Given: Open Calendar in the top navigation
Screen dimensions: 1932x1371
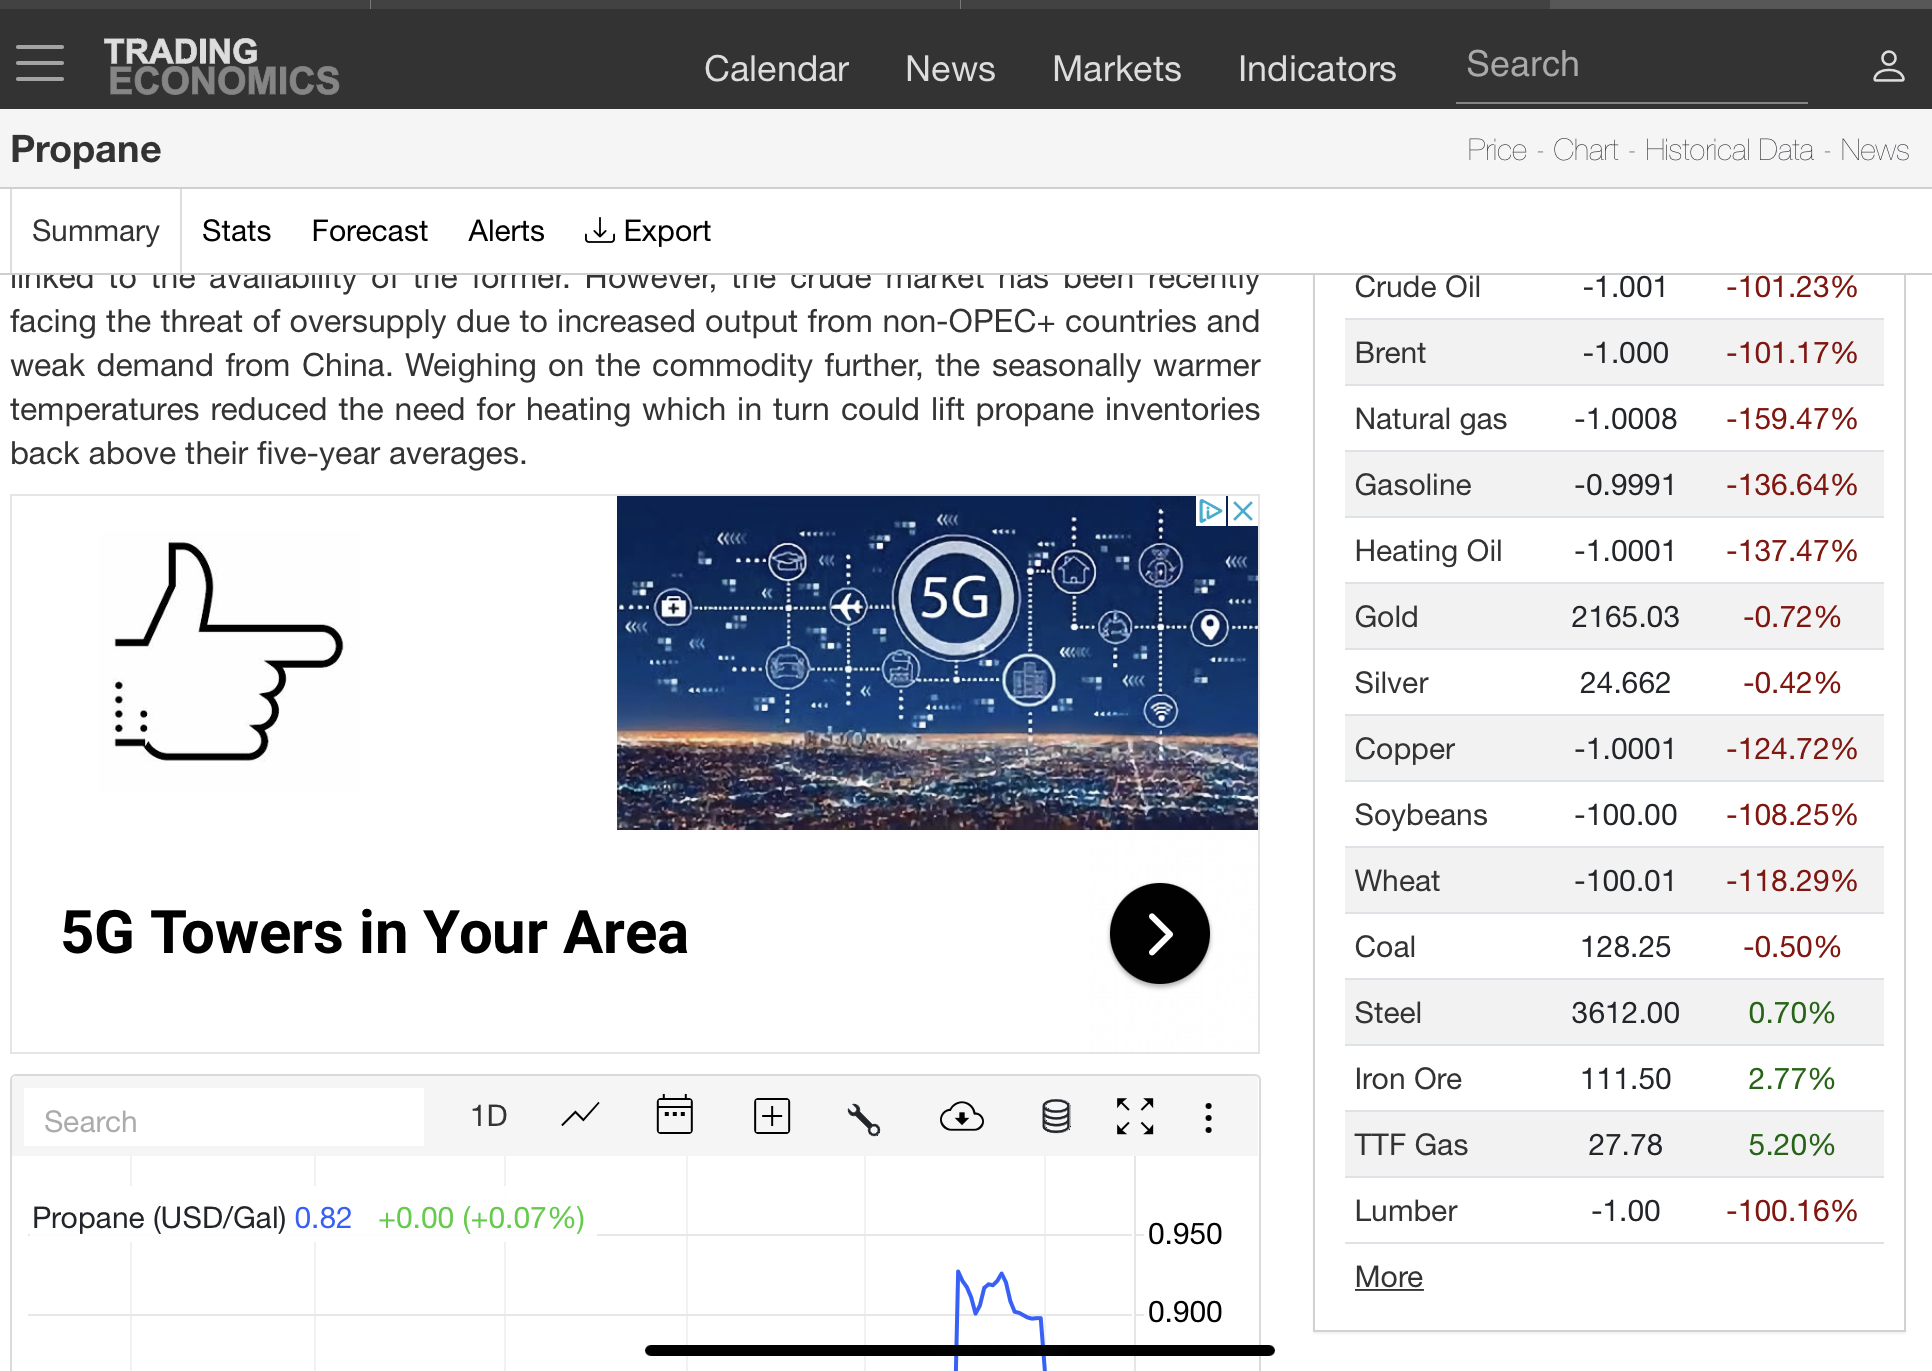Looking at the screenshot, I should point(776,69).
